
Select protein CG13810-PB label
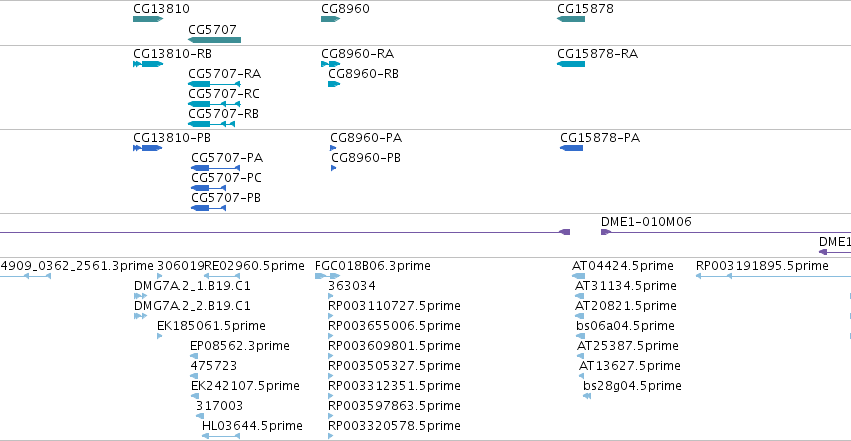pyautogui.click(x=172, y=138)
